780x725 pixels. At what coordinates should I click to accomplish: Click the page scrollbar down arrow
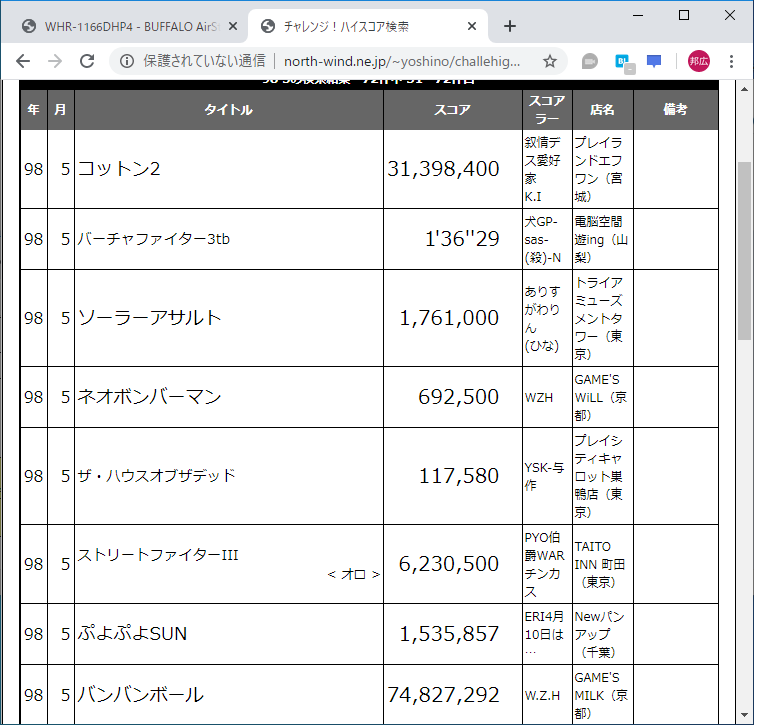point(744,715)
